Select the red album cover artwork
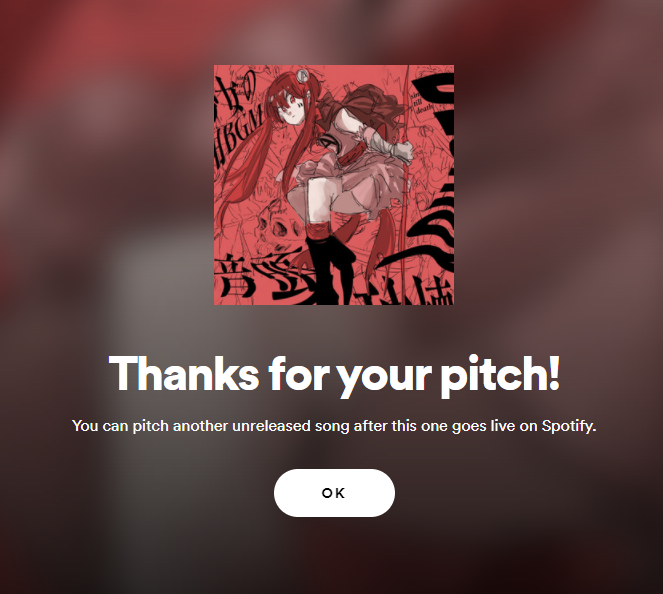This screenshot has height=594, width=663. (334, 185)
